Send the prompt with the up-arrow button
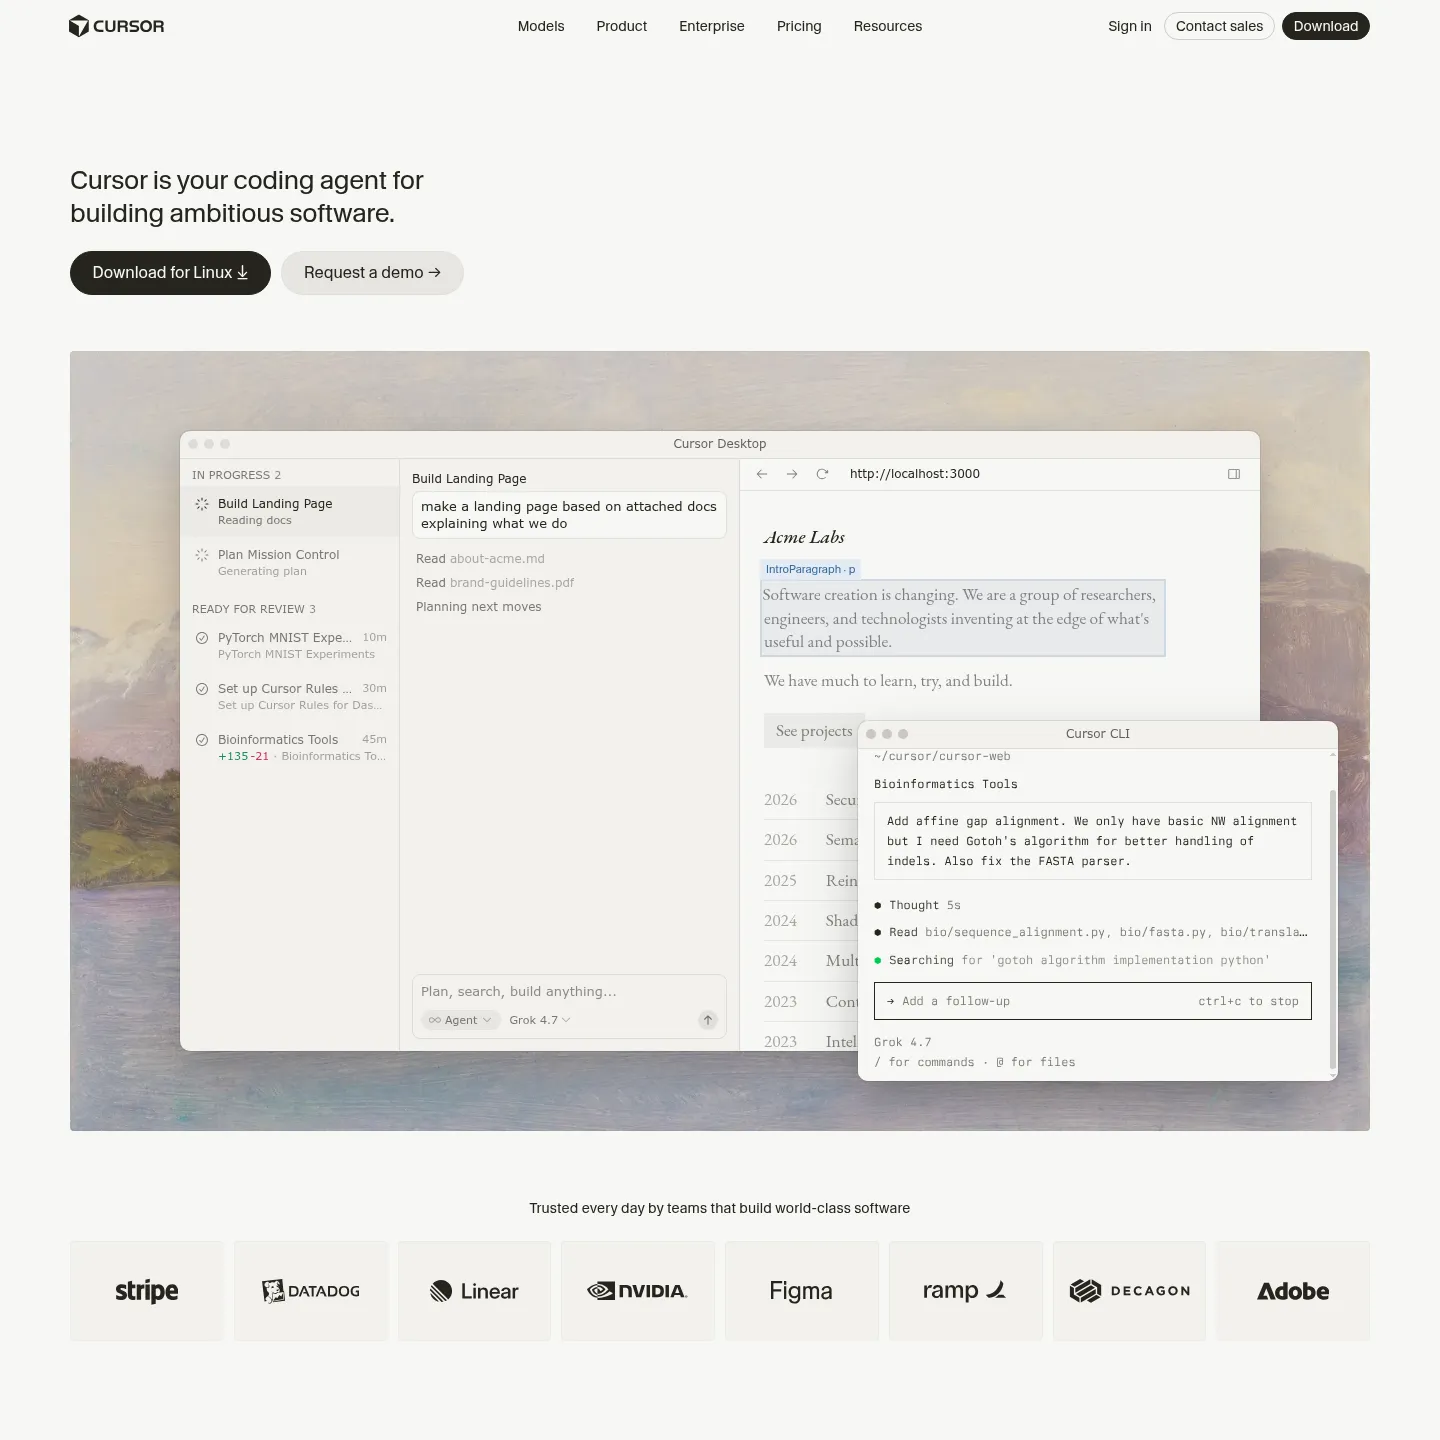 [x=708, y=1020]
